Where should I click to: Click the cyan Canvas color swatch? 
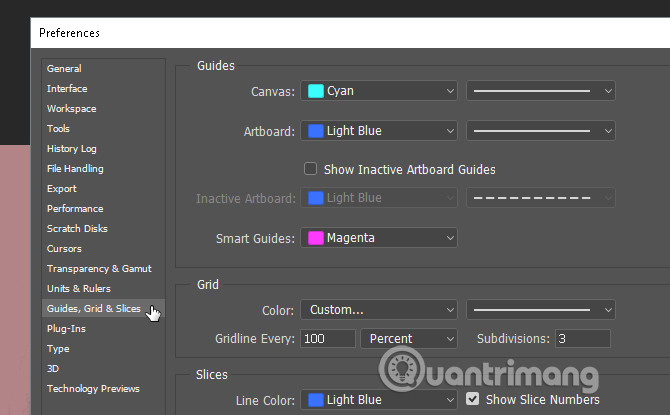click(316, 91)
